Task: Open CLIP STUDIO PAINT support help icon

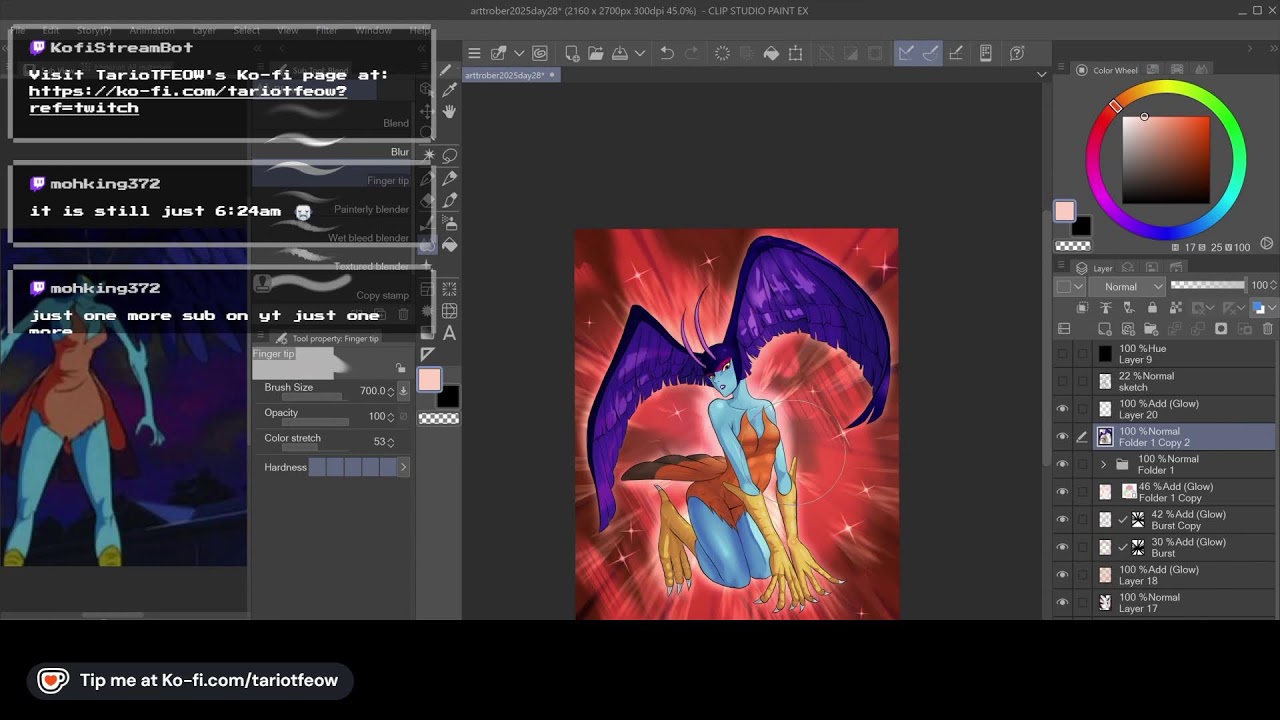Action: point(1017,53)
